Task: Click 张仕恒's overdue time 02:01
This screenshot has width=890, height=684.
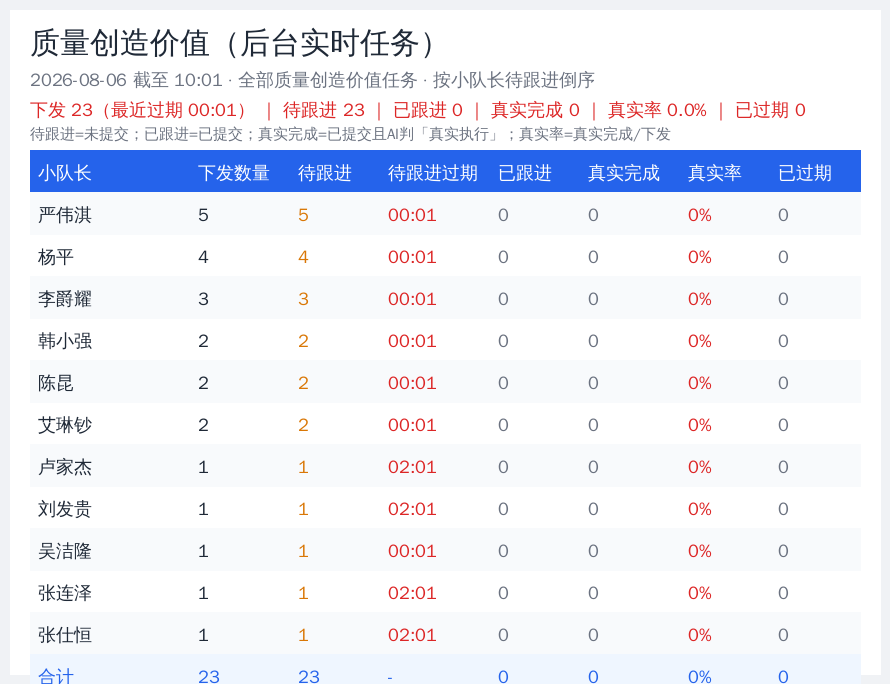Action: tap(412, 635)
